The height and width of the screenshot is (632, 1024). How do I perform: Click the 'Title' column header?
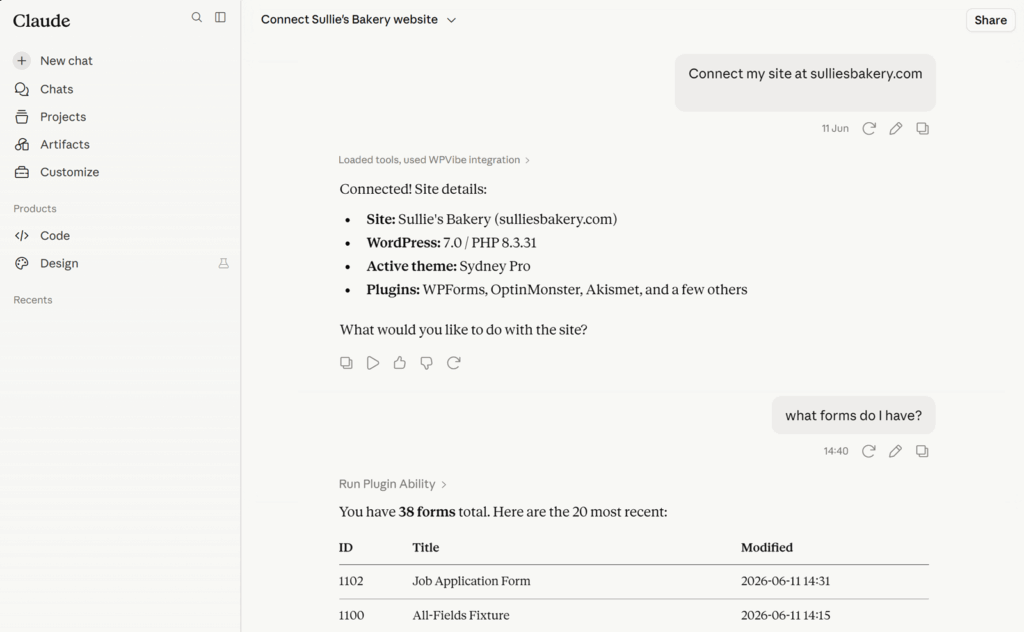click(x=425, y=547)
